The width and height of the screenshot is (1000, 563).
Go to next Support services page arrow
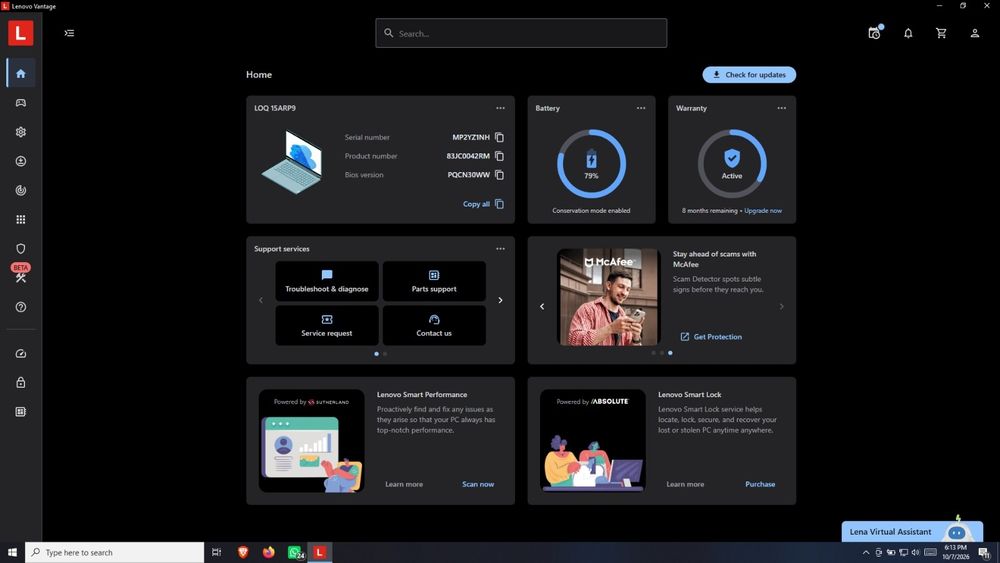coord(500,300)
